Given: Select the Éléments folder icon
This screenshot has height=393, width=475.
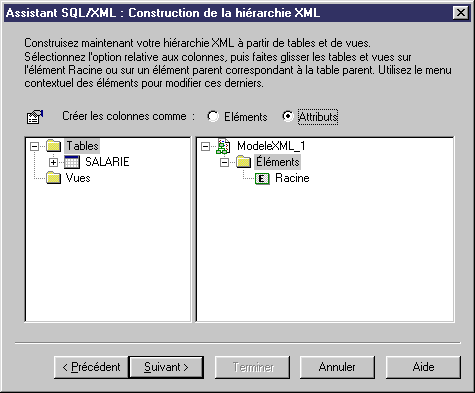Looking at the screenshot, I should tap(244, 162).
